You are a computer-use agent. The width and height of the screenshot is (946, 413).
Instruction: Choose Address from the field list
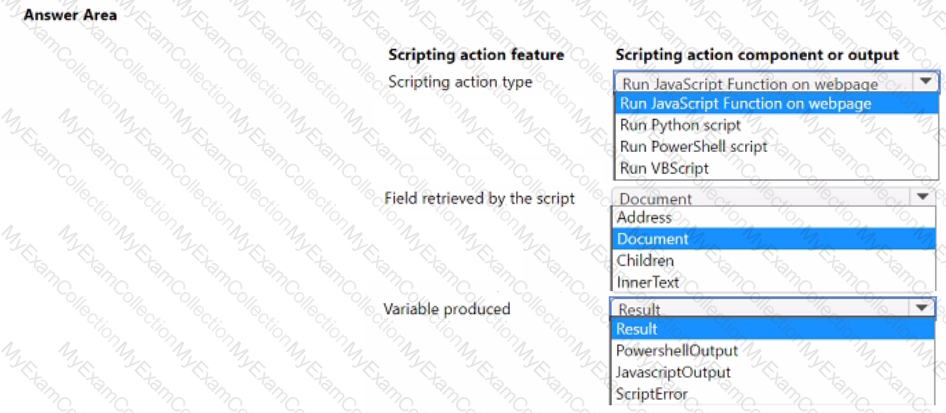click(x=645, y=217)
